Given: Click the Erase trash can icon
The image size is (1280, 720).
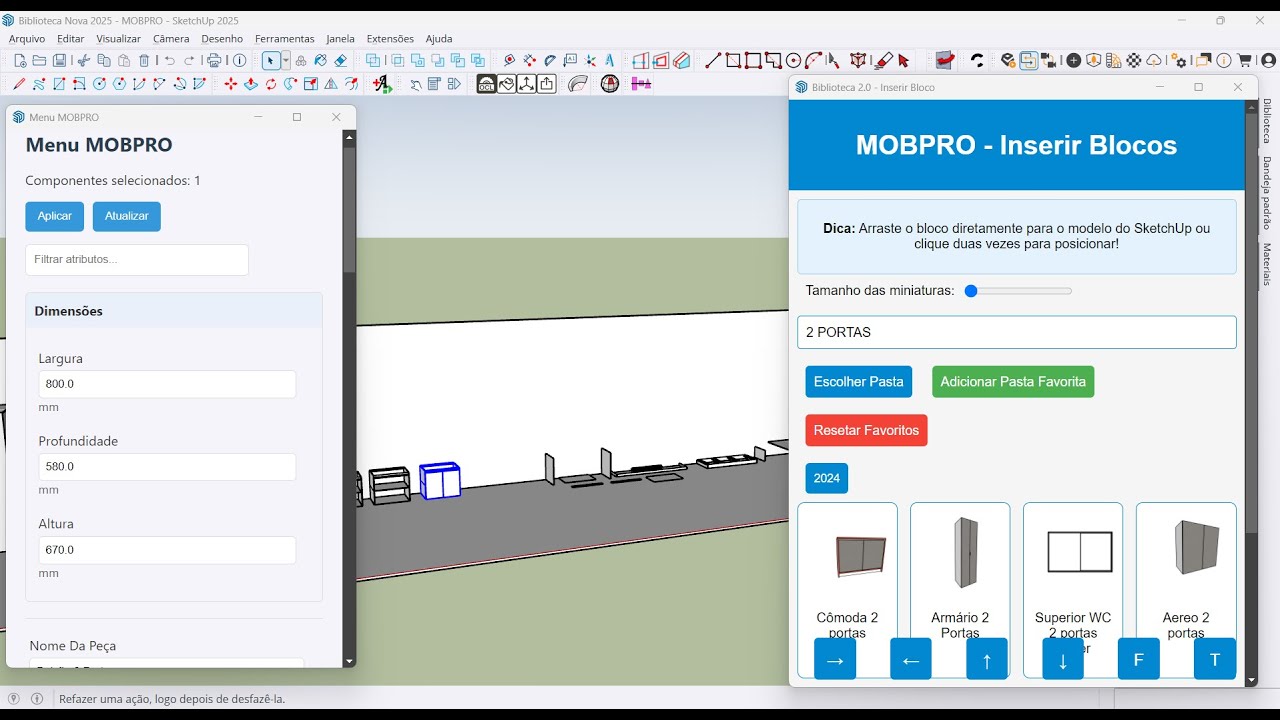Looking at the screenshot, I should [x=144, y=60].
